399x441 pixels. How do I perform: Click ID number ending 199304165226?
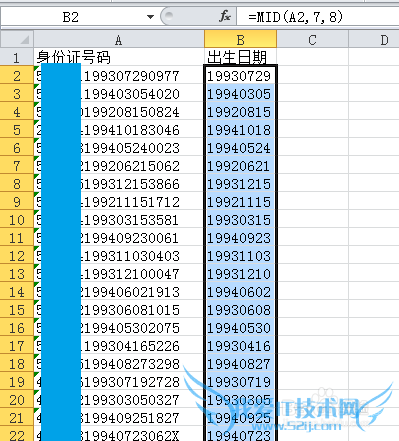pyautogui.click(x=119, y=345)
